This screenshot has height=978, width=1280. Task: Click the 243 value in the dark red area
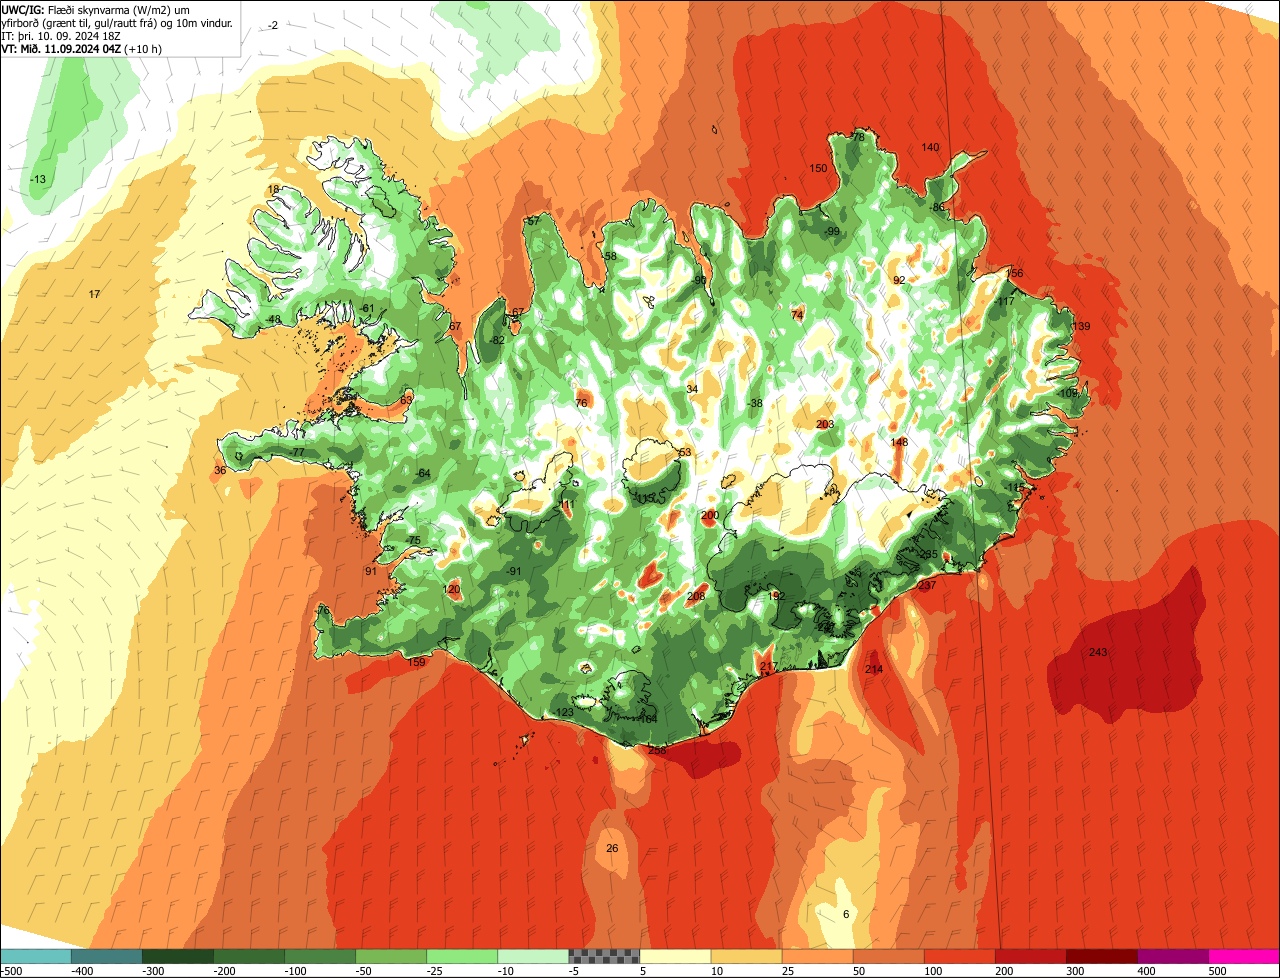(x=1098, y=652)
